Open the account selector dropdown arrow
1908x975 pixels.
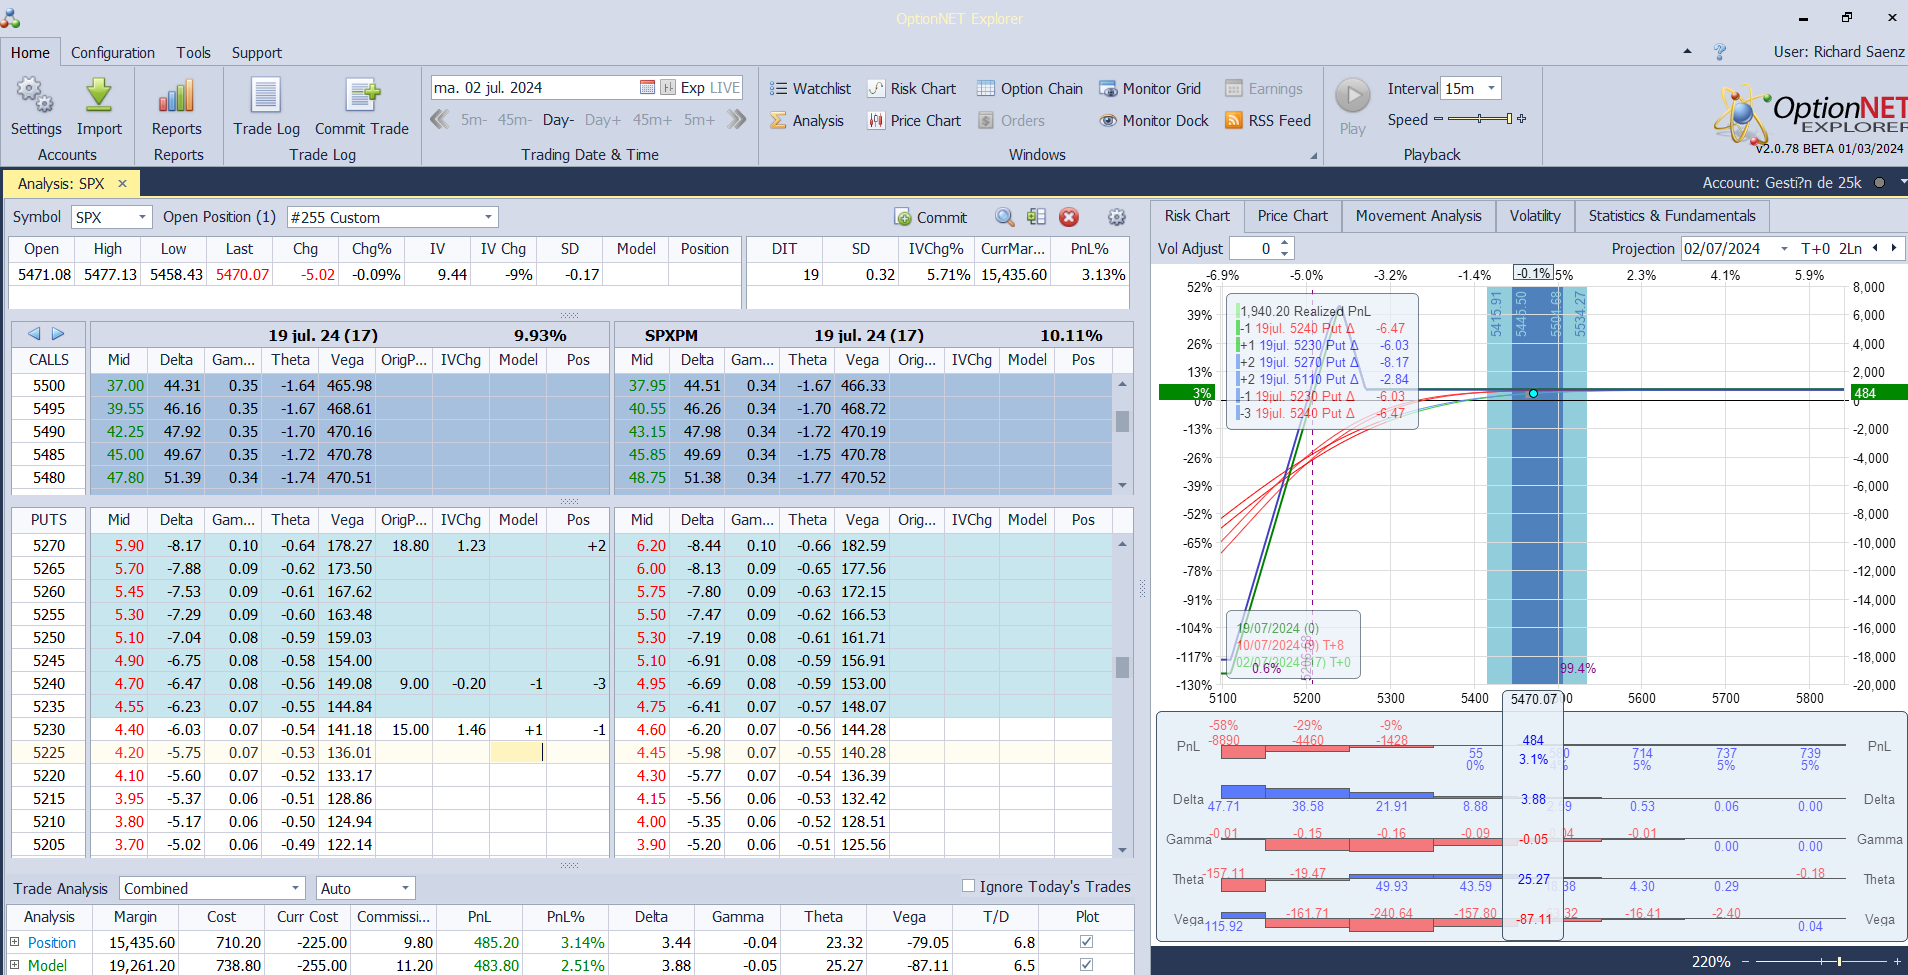tap(1901, 182)
